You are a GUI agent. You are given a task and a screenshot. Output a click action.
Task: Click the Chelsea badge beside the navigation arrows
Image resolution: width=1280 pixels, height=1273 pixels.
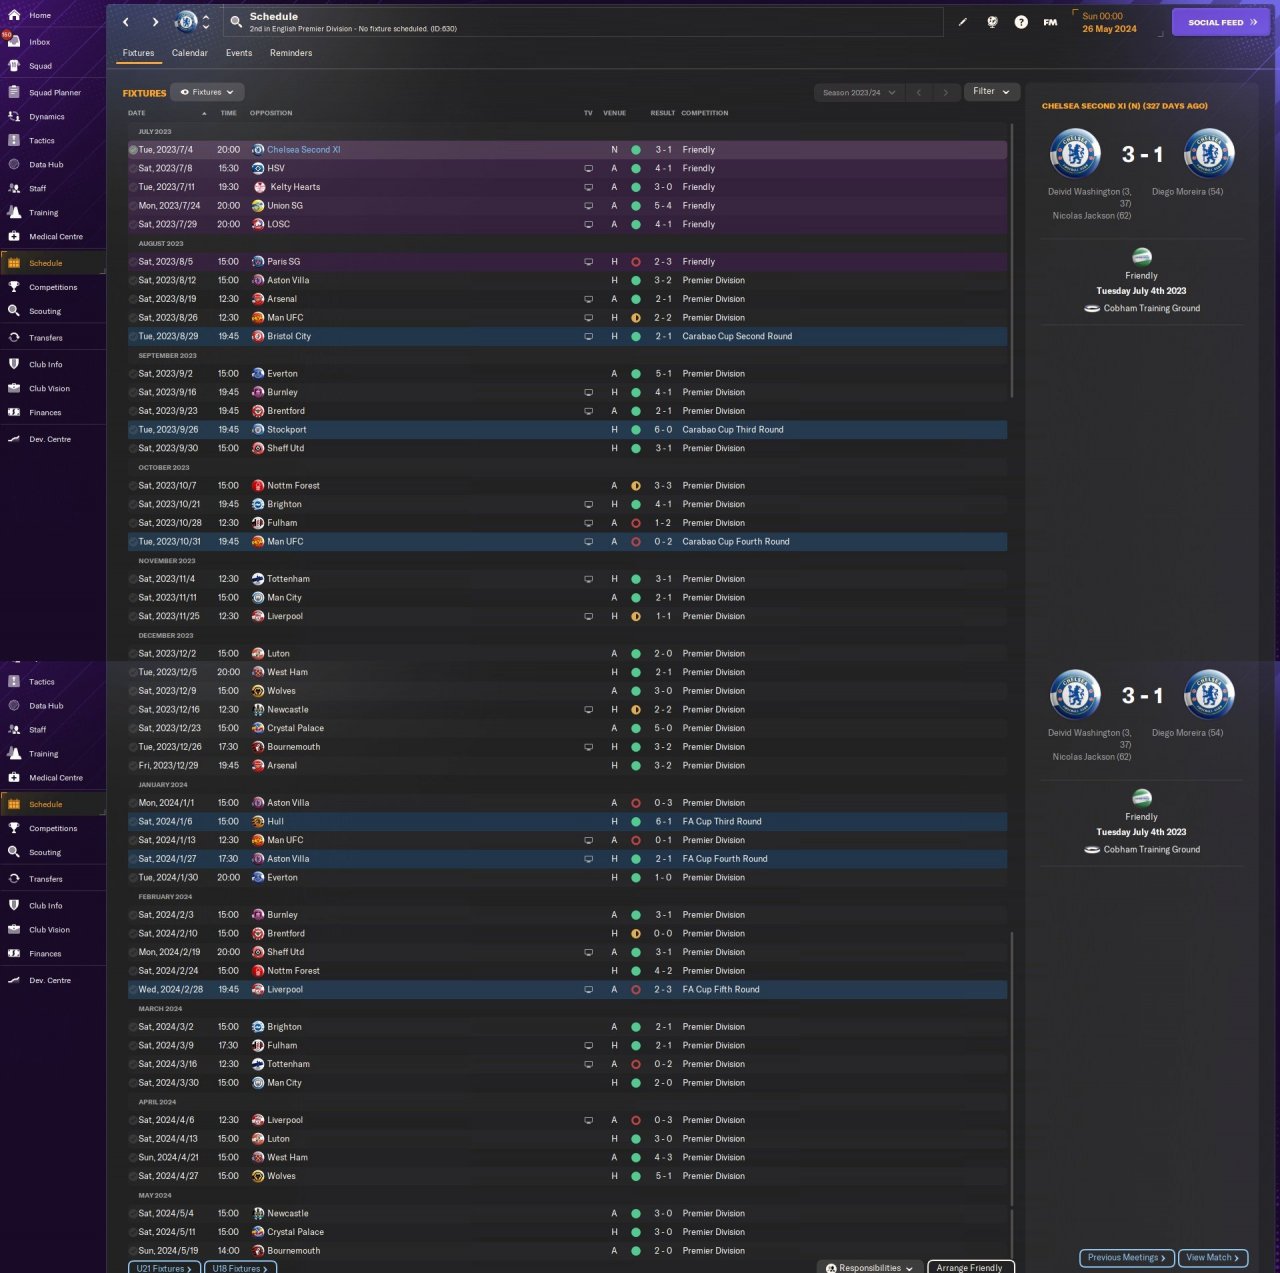[187, 21]
